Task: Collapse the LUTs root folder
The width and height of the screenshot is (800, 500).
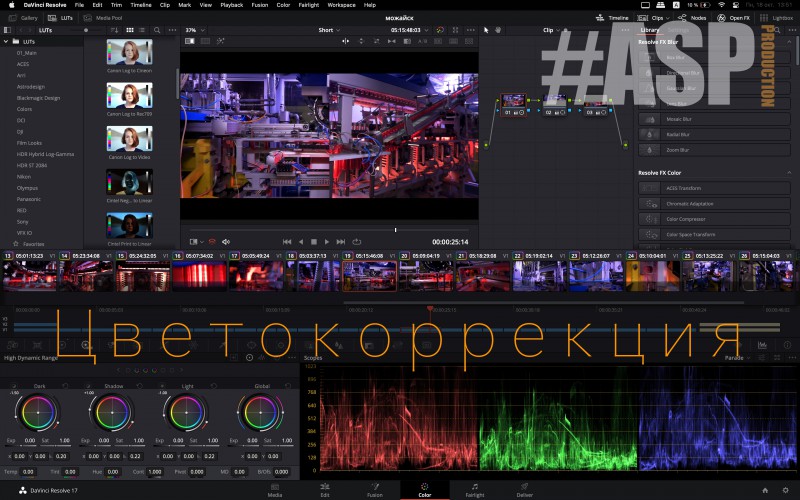Action: (6, 41)
